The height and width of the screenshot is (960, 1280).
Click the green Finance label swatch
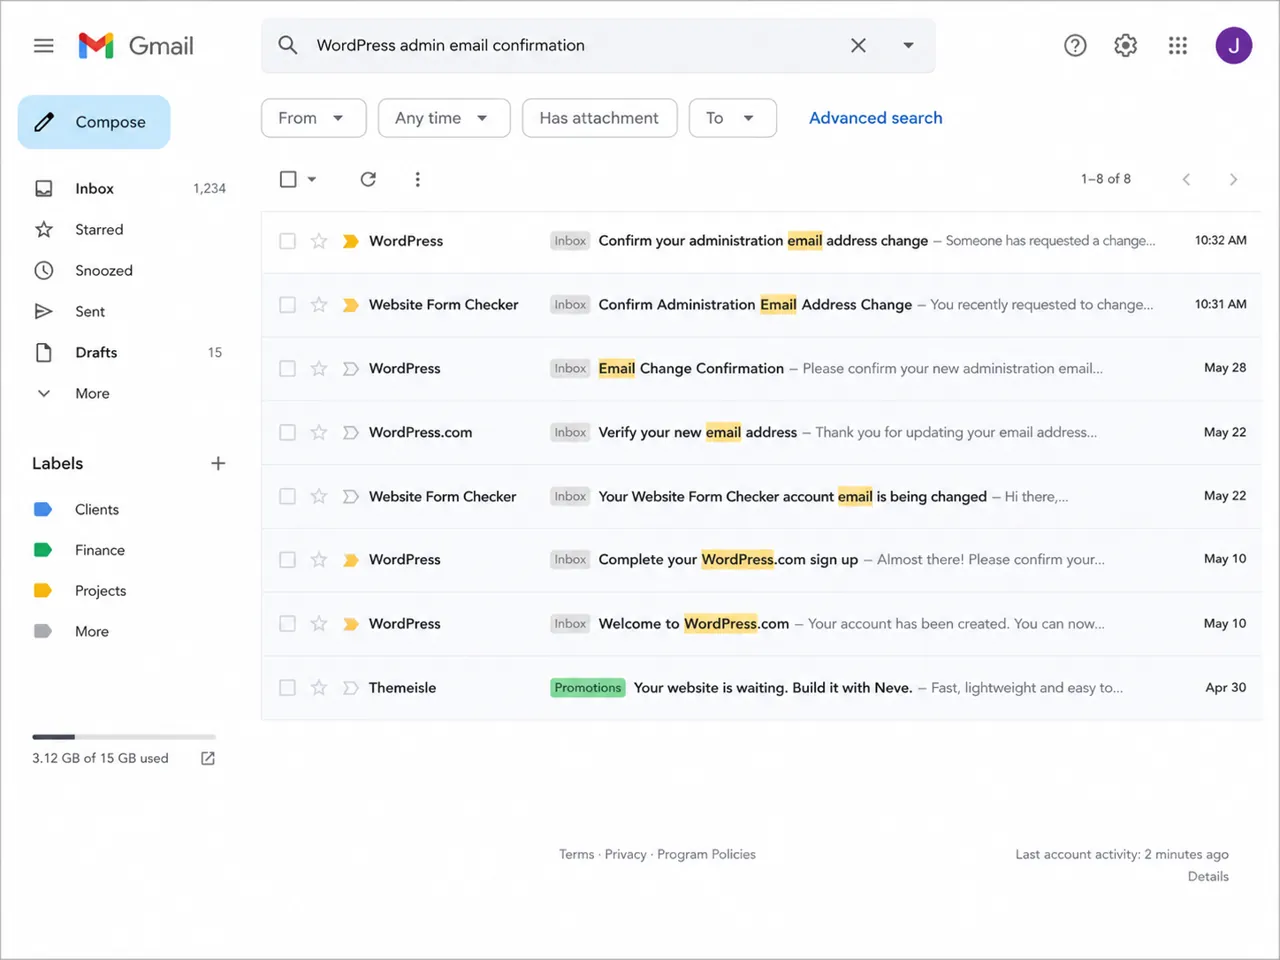[x=43, y=550]
